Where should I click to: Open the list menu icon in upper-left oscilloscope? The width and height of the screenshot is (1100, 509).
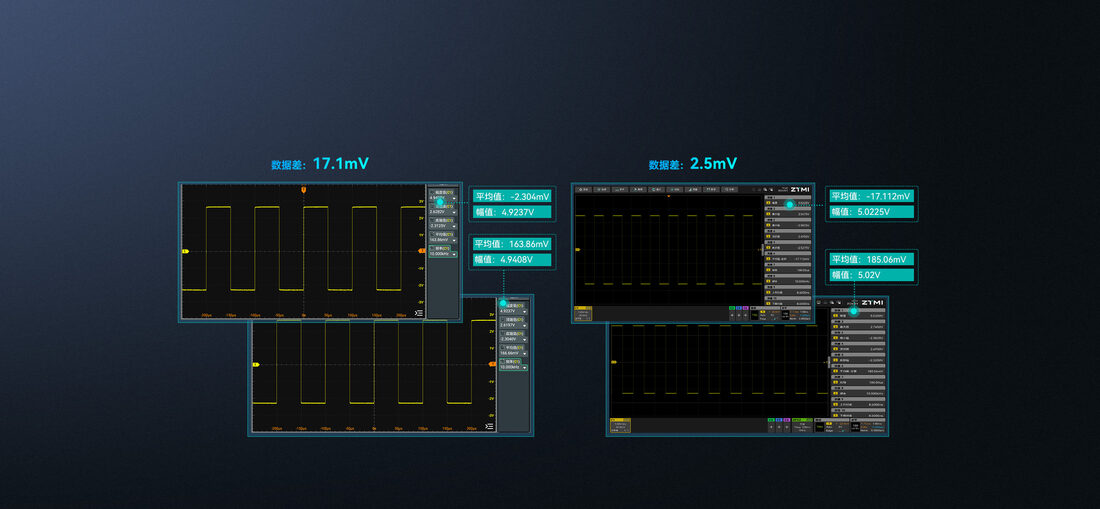point(420,313)
